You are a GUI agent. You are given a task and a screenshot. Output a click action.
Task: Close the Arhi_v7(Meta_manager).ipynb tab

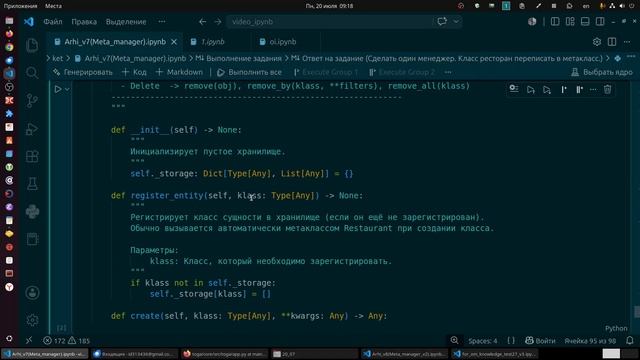tap(174, 42)
